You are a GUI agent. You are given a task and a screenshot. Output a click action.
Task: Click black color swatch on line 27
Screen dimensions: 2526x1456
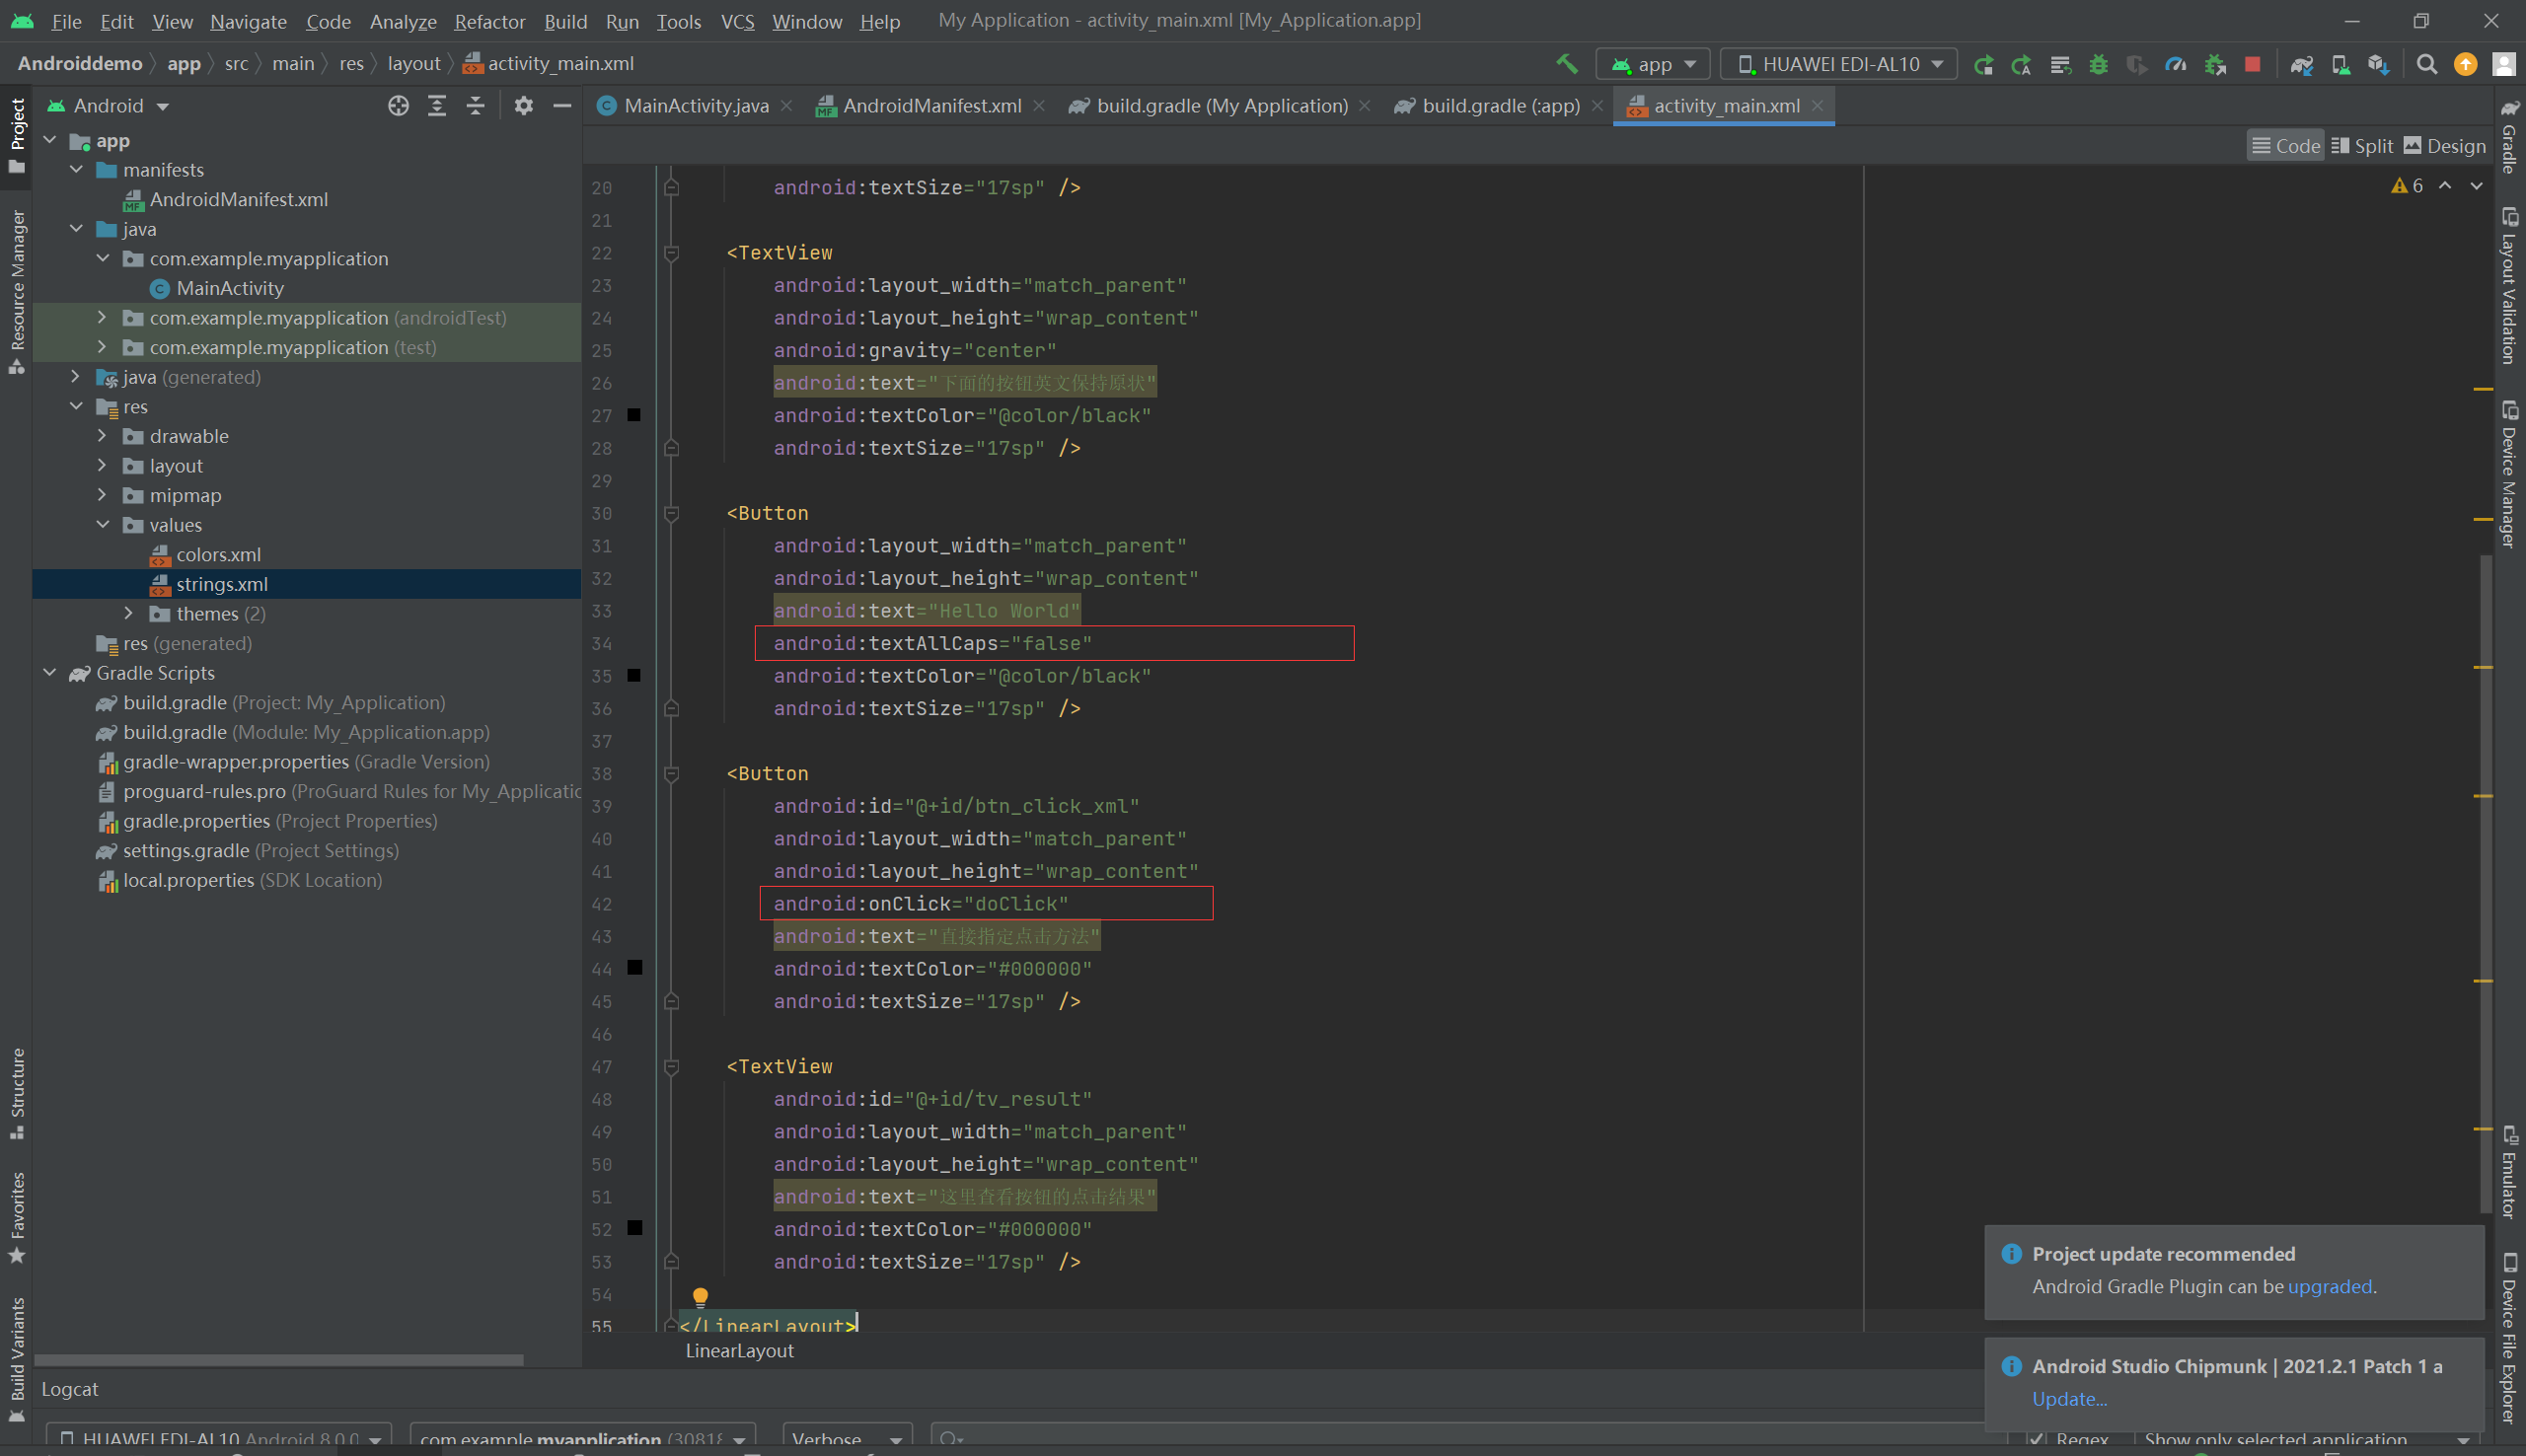pyautogui.click(x=634, y=415)
